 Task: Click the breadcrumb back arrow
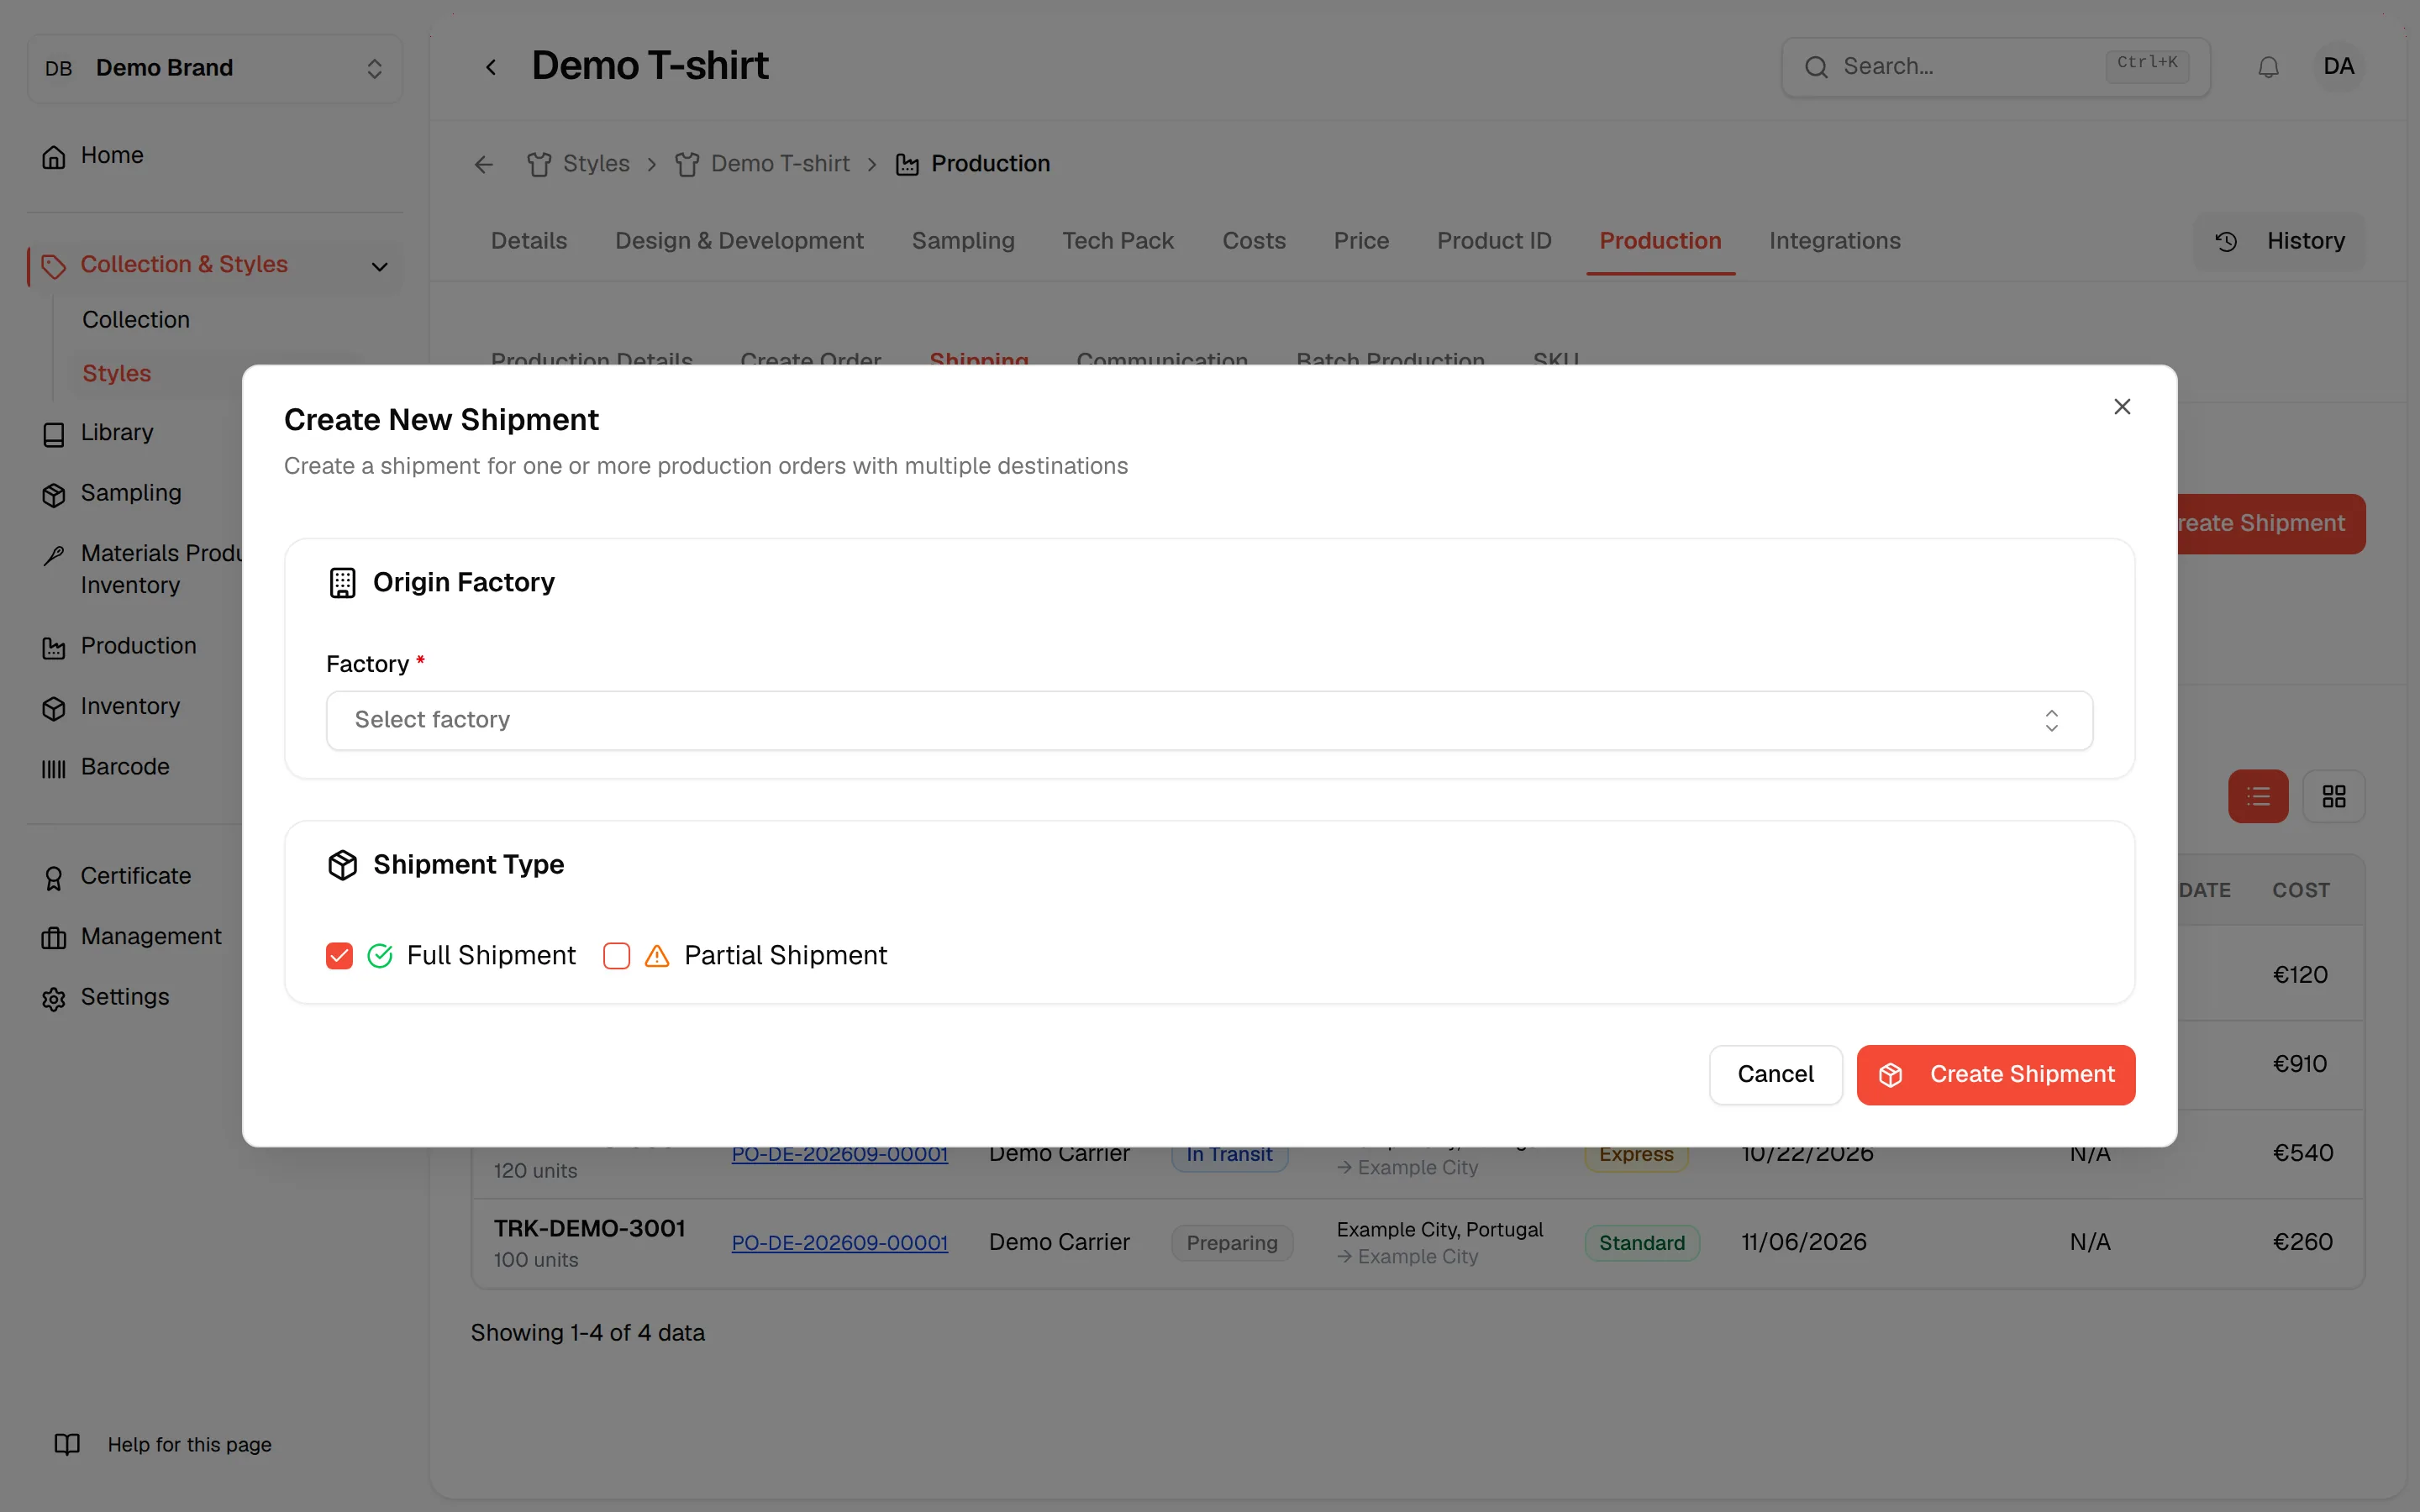point(484,165)
